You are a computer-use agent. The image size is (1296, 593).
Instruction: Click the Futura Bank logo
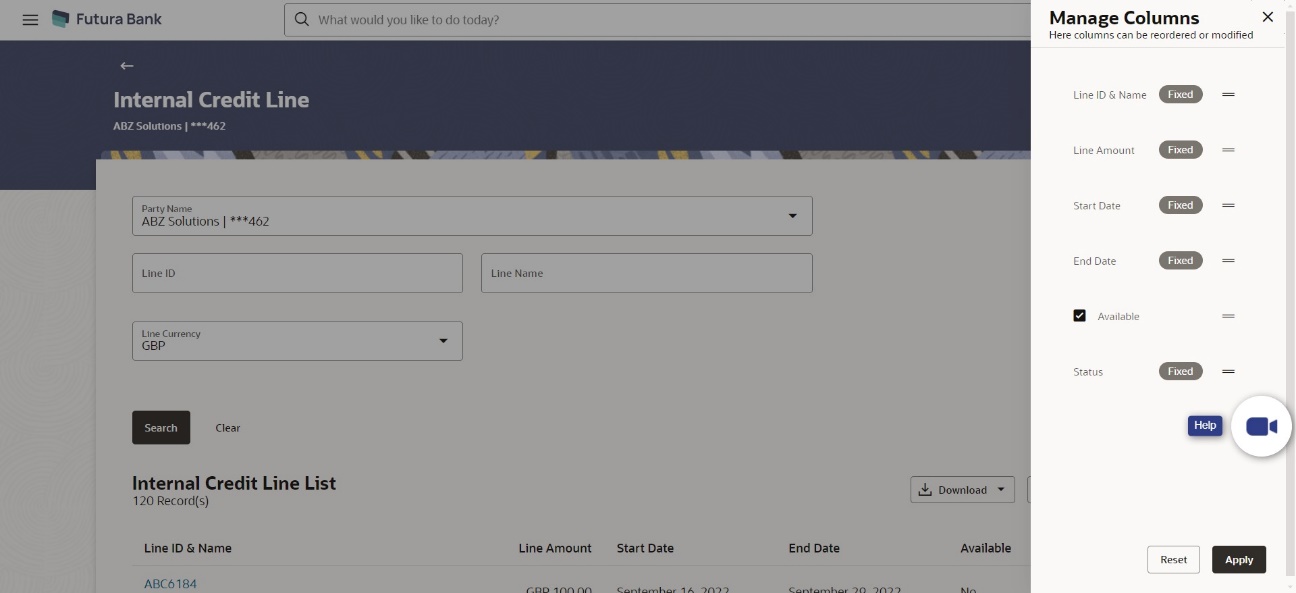pos(106,19)
